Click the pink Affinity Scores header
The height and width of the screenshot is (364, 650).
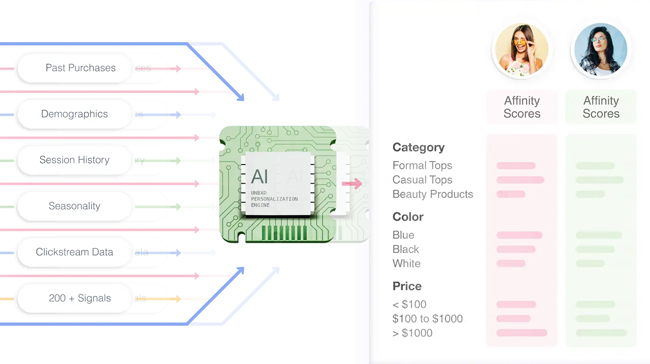point(522,107)
